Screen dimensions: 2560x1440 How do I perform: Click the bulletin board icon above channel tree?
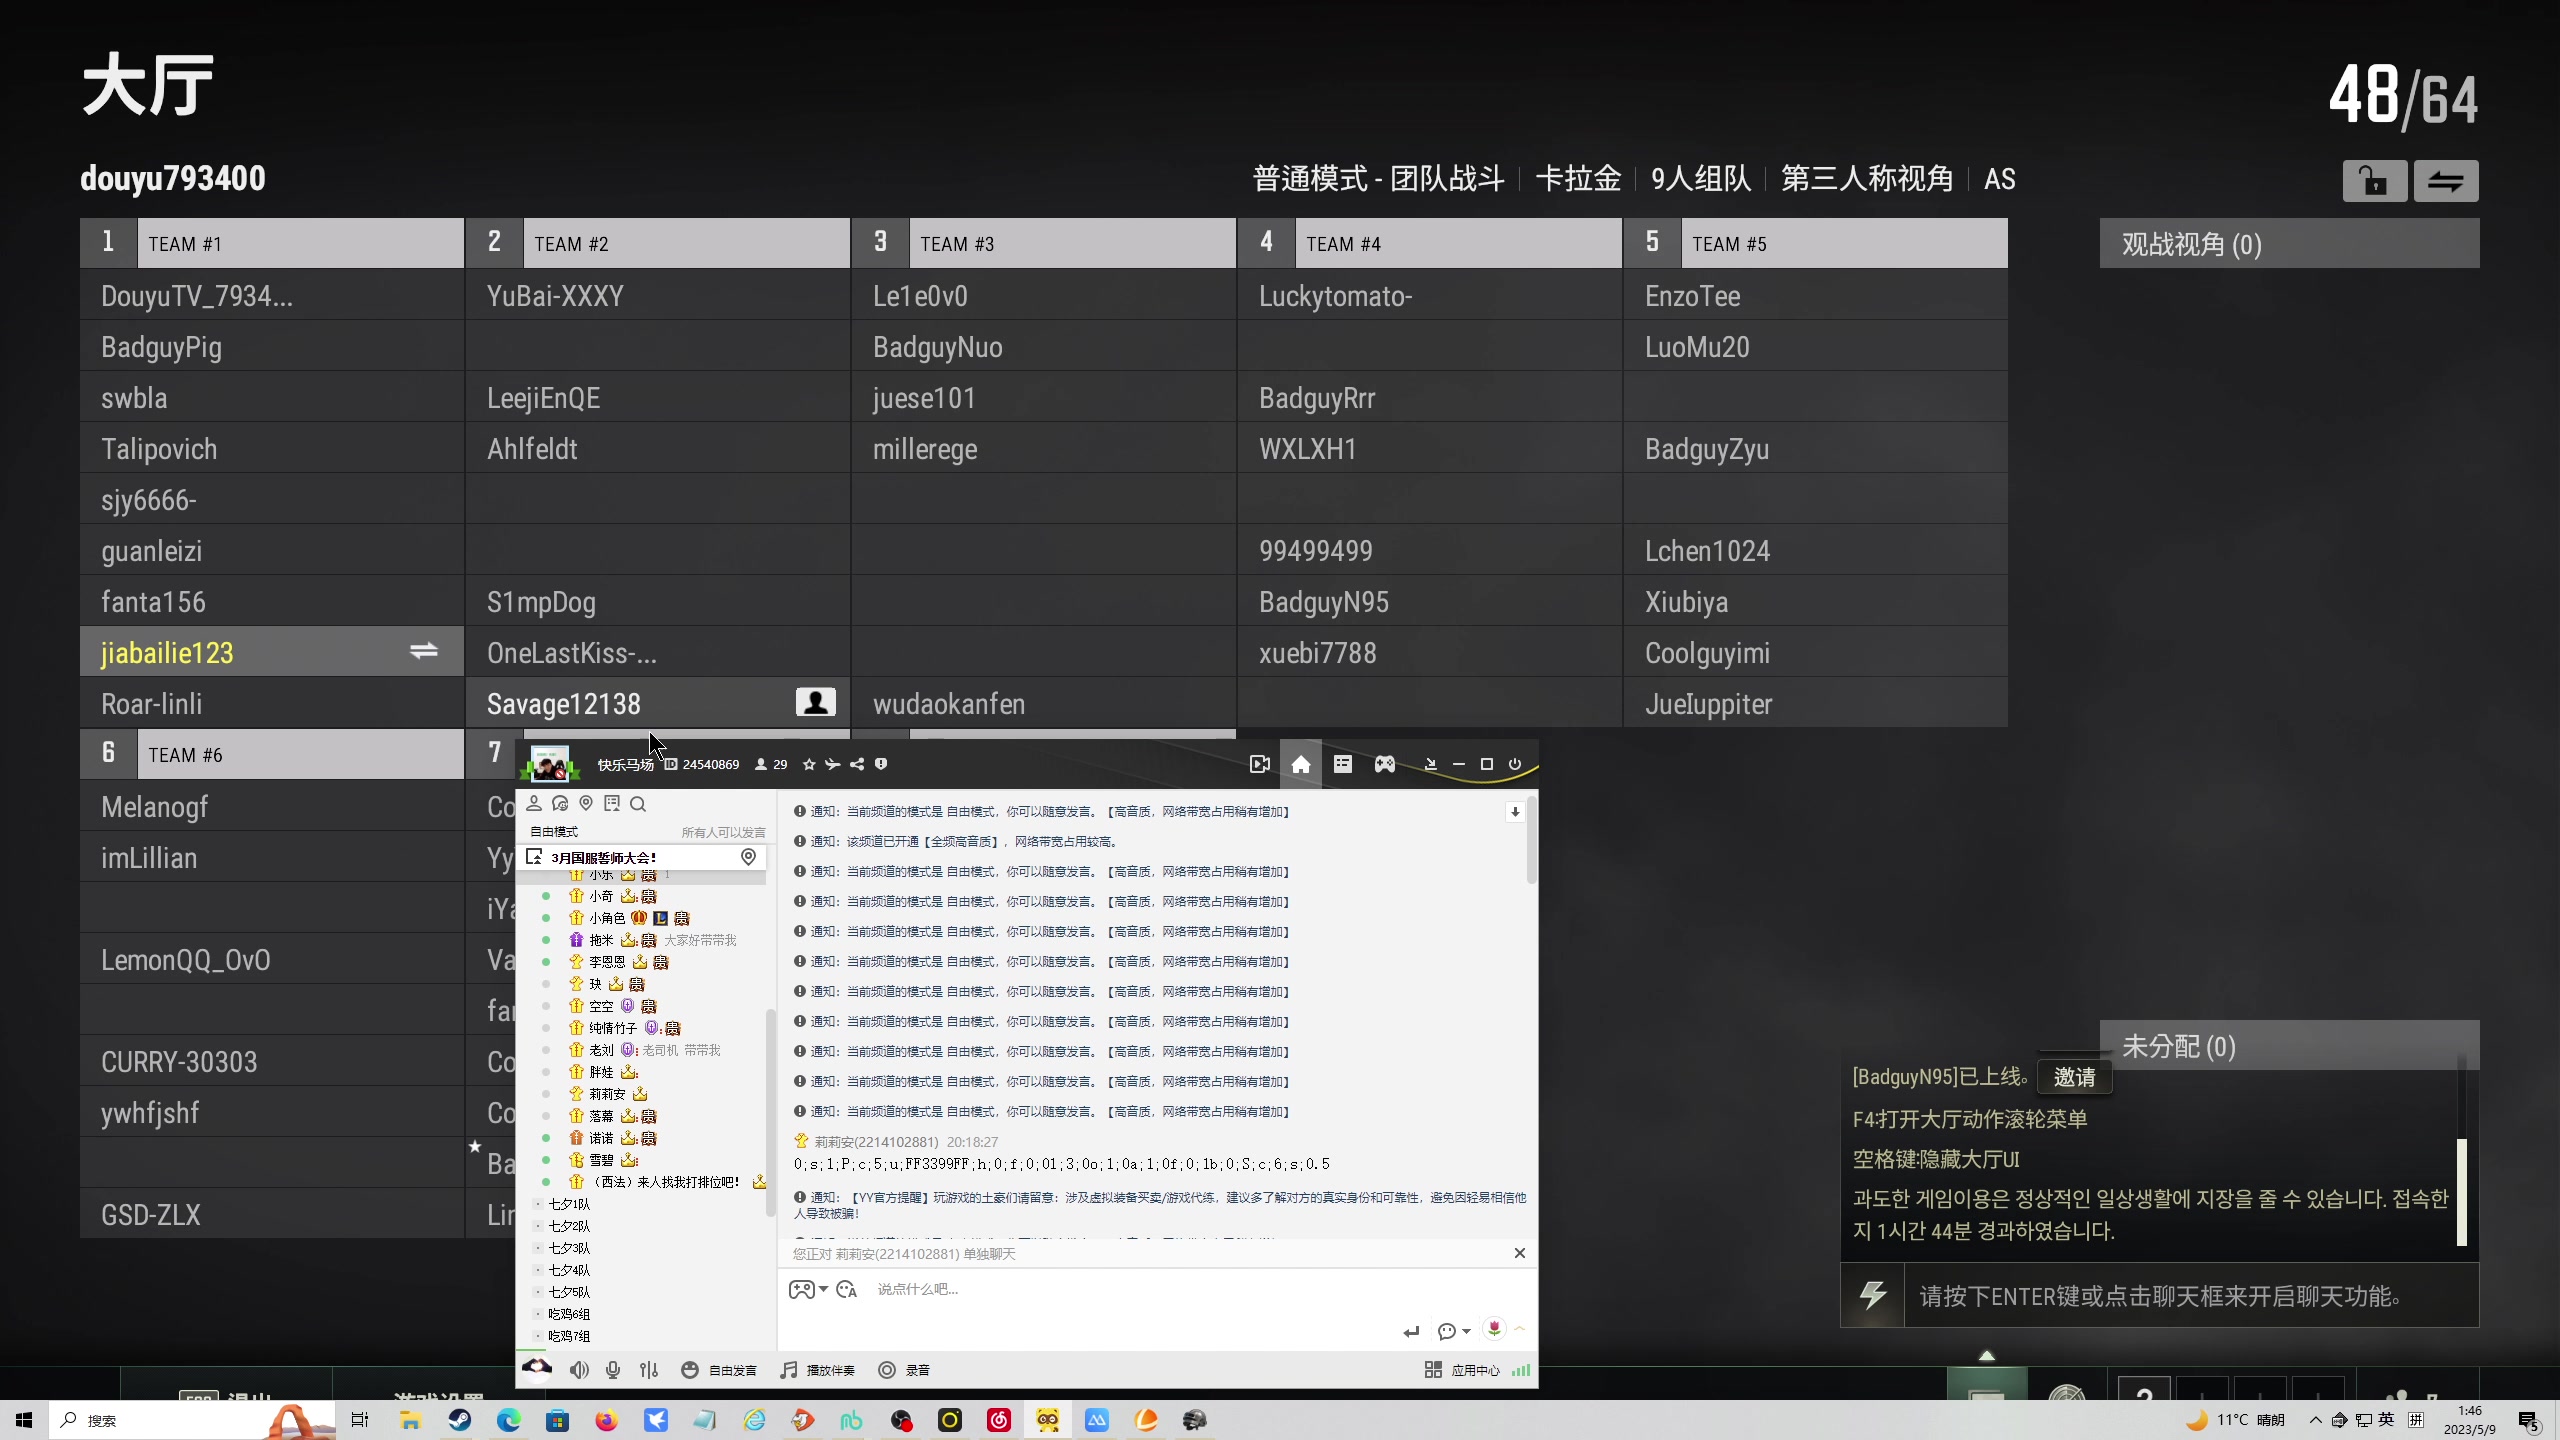pos(612,803)
